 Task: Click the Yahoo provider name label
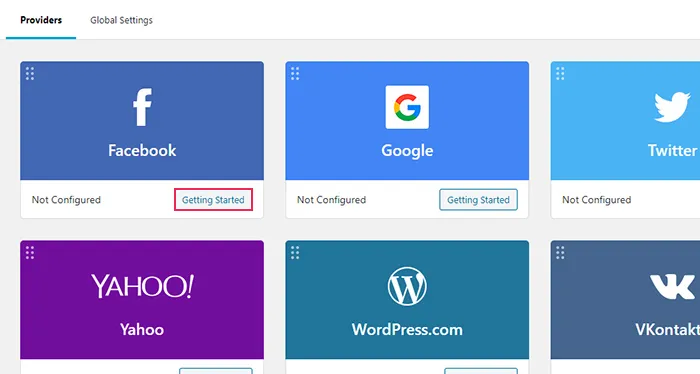[x=142, y=329]
